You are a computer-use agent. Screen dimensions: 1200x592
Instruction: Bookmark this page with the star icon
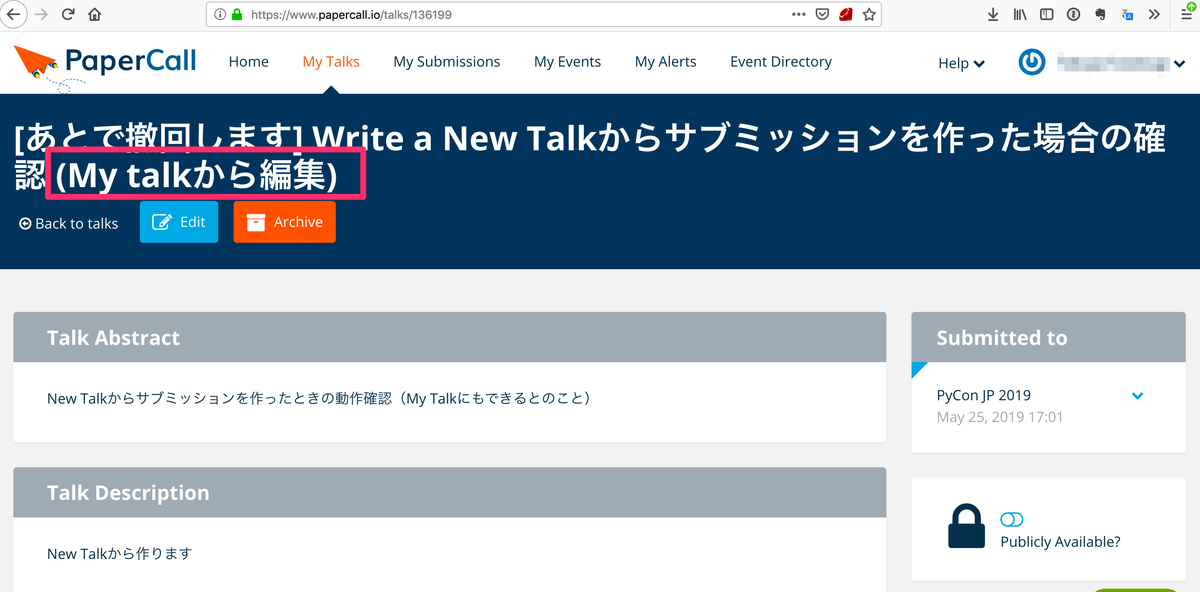pos(869,15)
